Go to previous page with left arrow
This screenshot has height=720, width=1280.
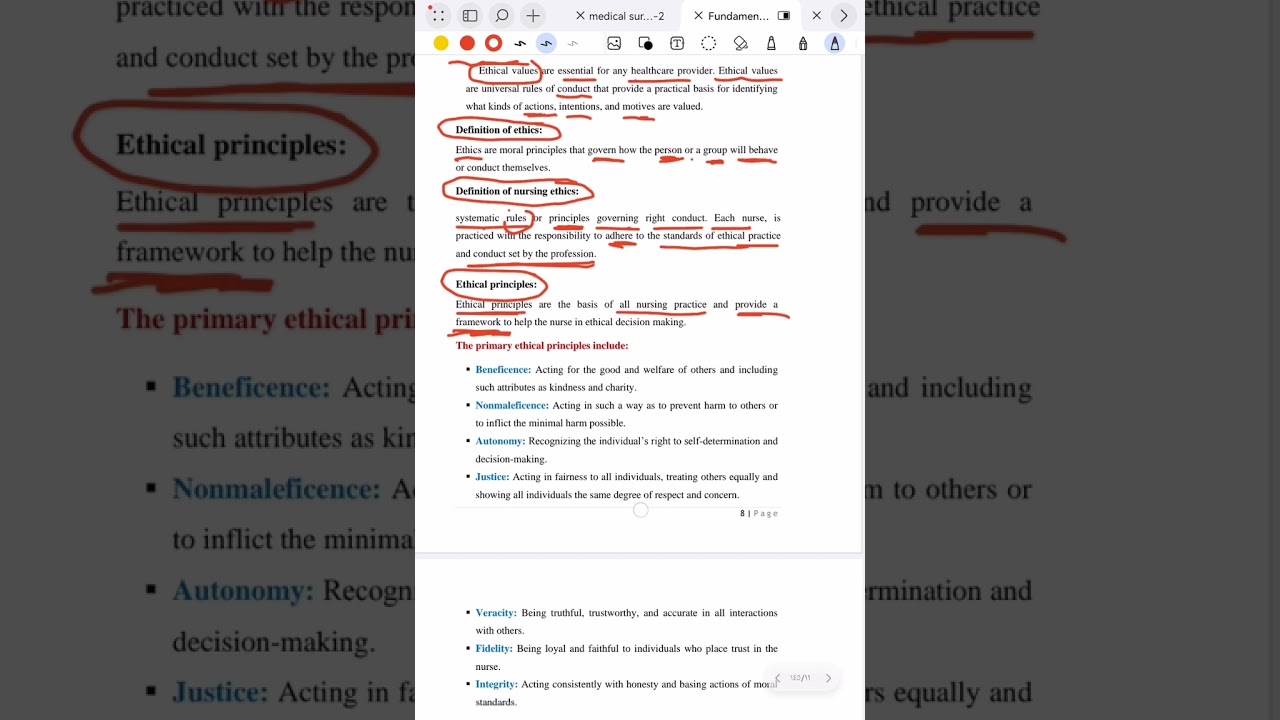pos(778,678)
